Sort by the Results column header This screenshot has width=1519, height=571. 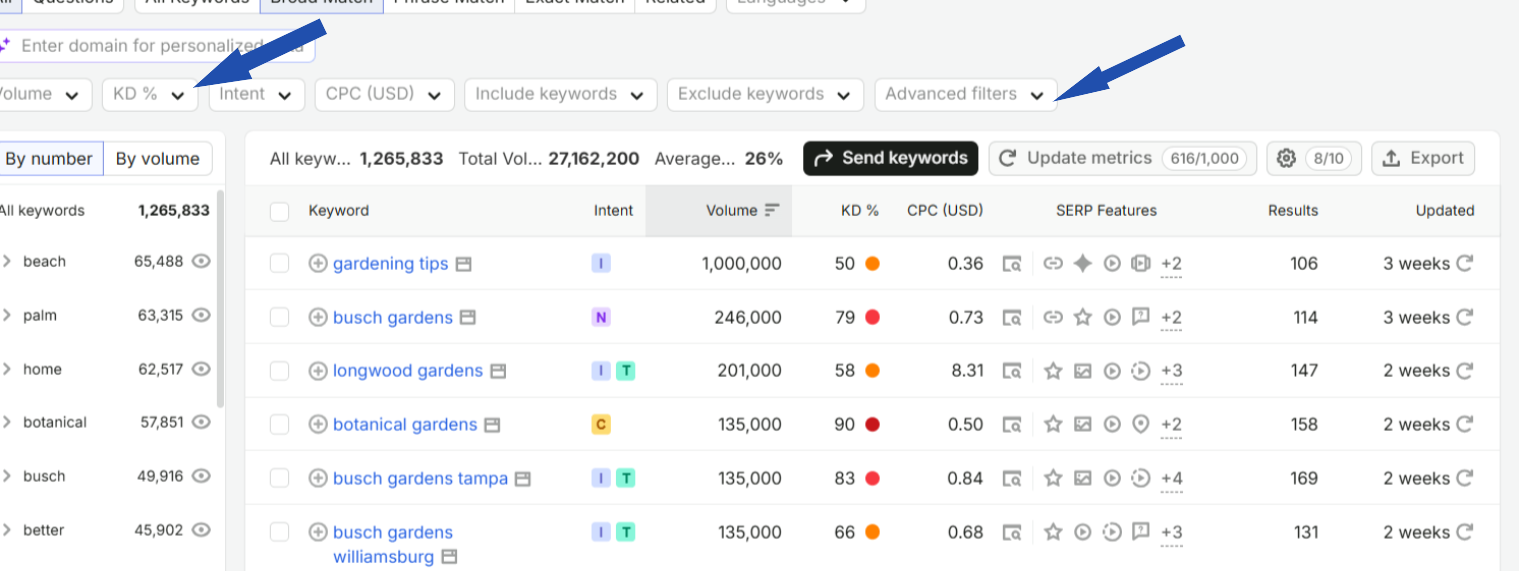point(1293,211)
